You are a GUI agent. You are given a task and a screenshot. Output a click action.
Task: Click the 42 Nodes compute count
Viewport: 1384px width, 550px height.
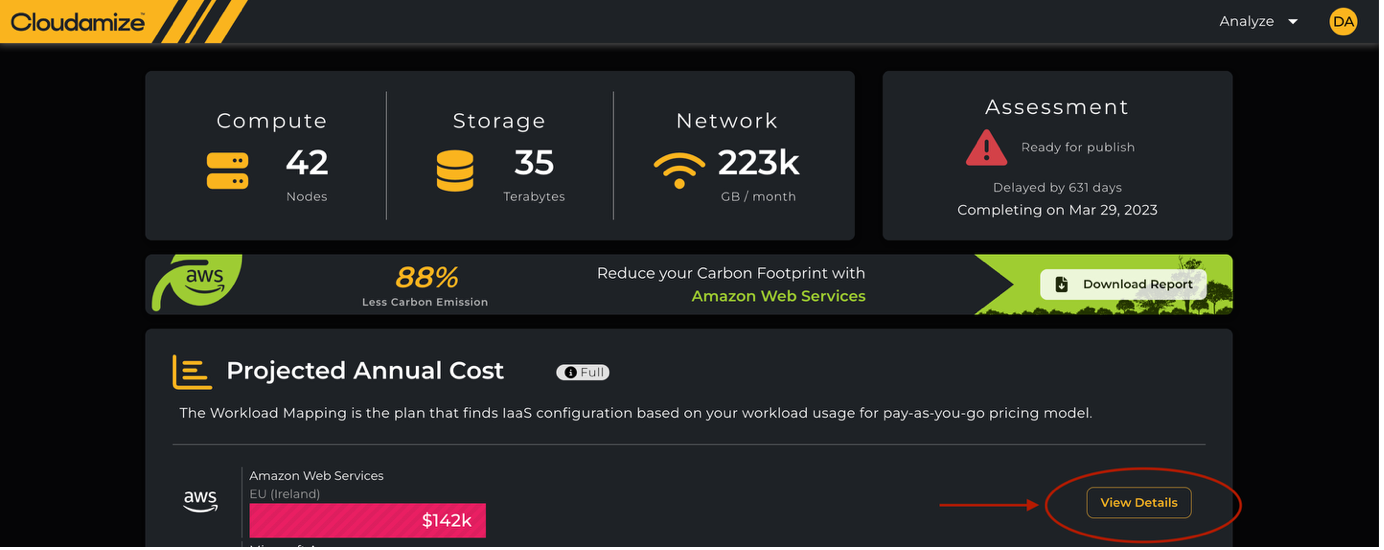(306, 162)
